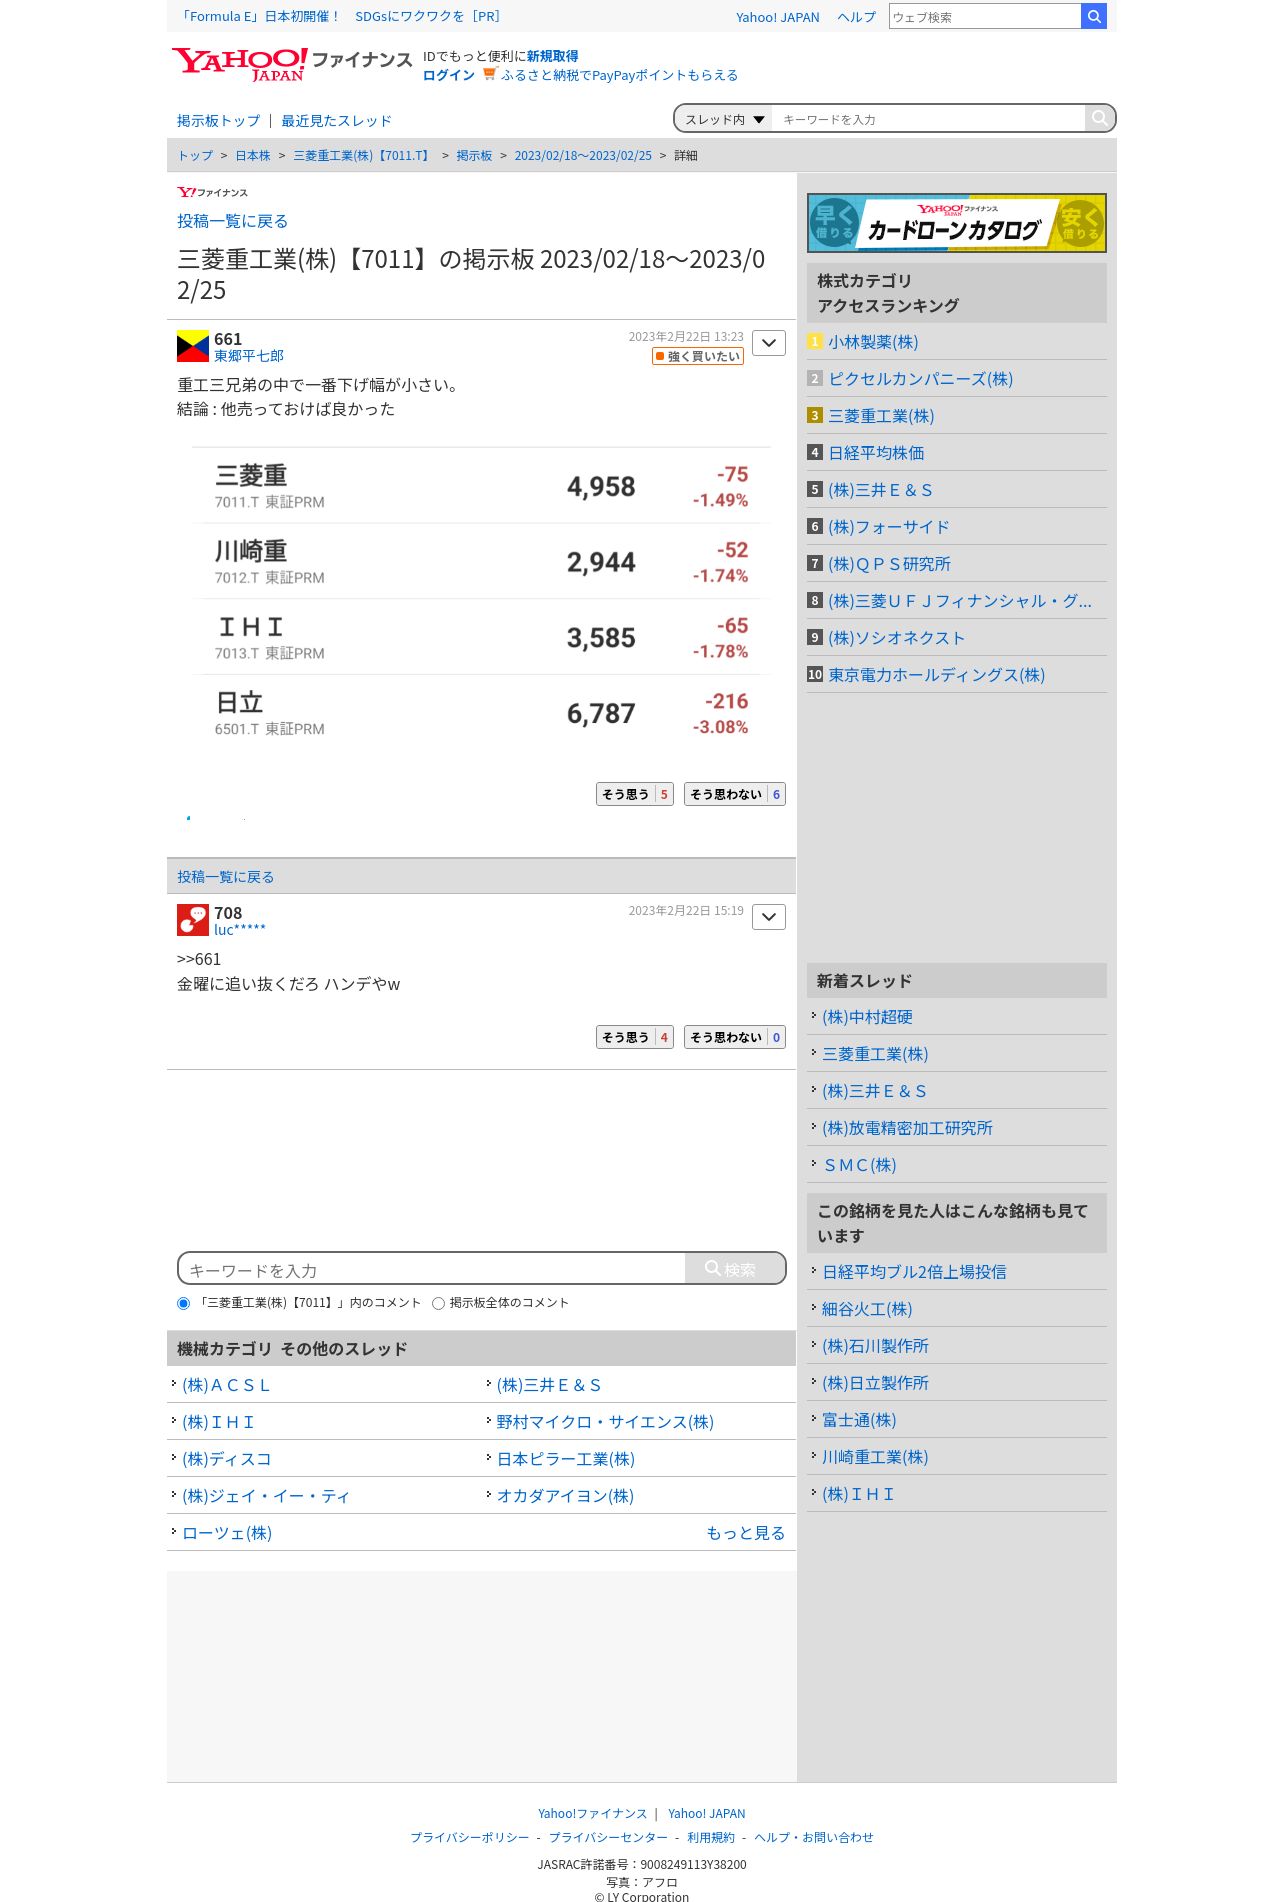This screenshot has width=1284, height=1902.
Task: Click the 2023/02/18〜2023/02/25 breadcrumb
Action: [583, 156]
